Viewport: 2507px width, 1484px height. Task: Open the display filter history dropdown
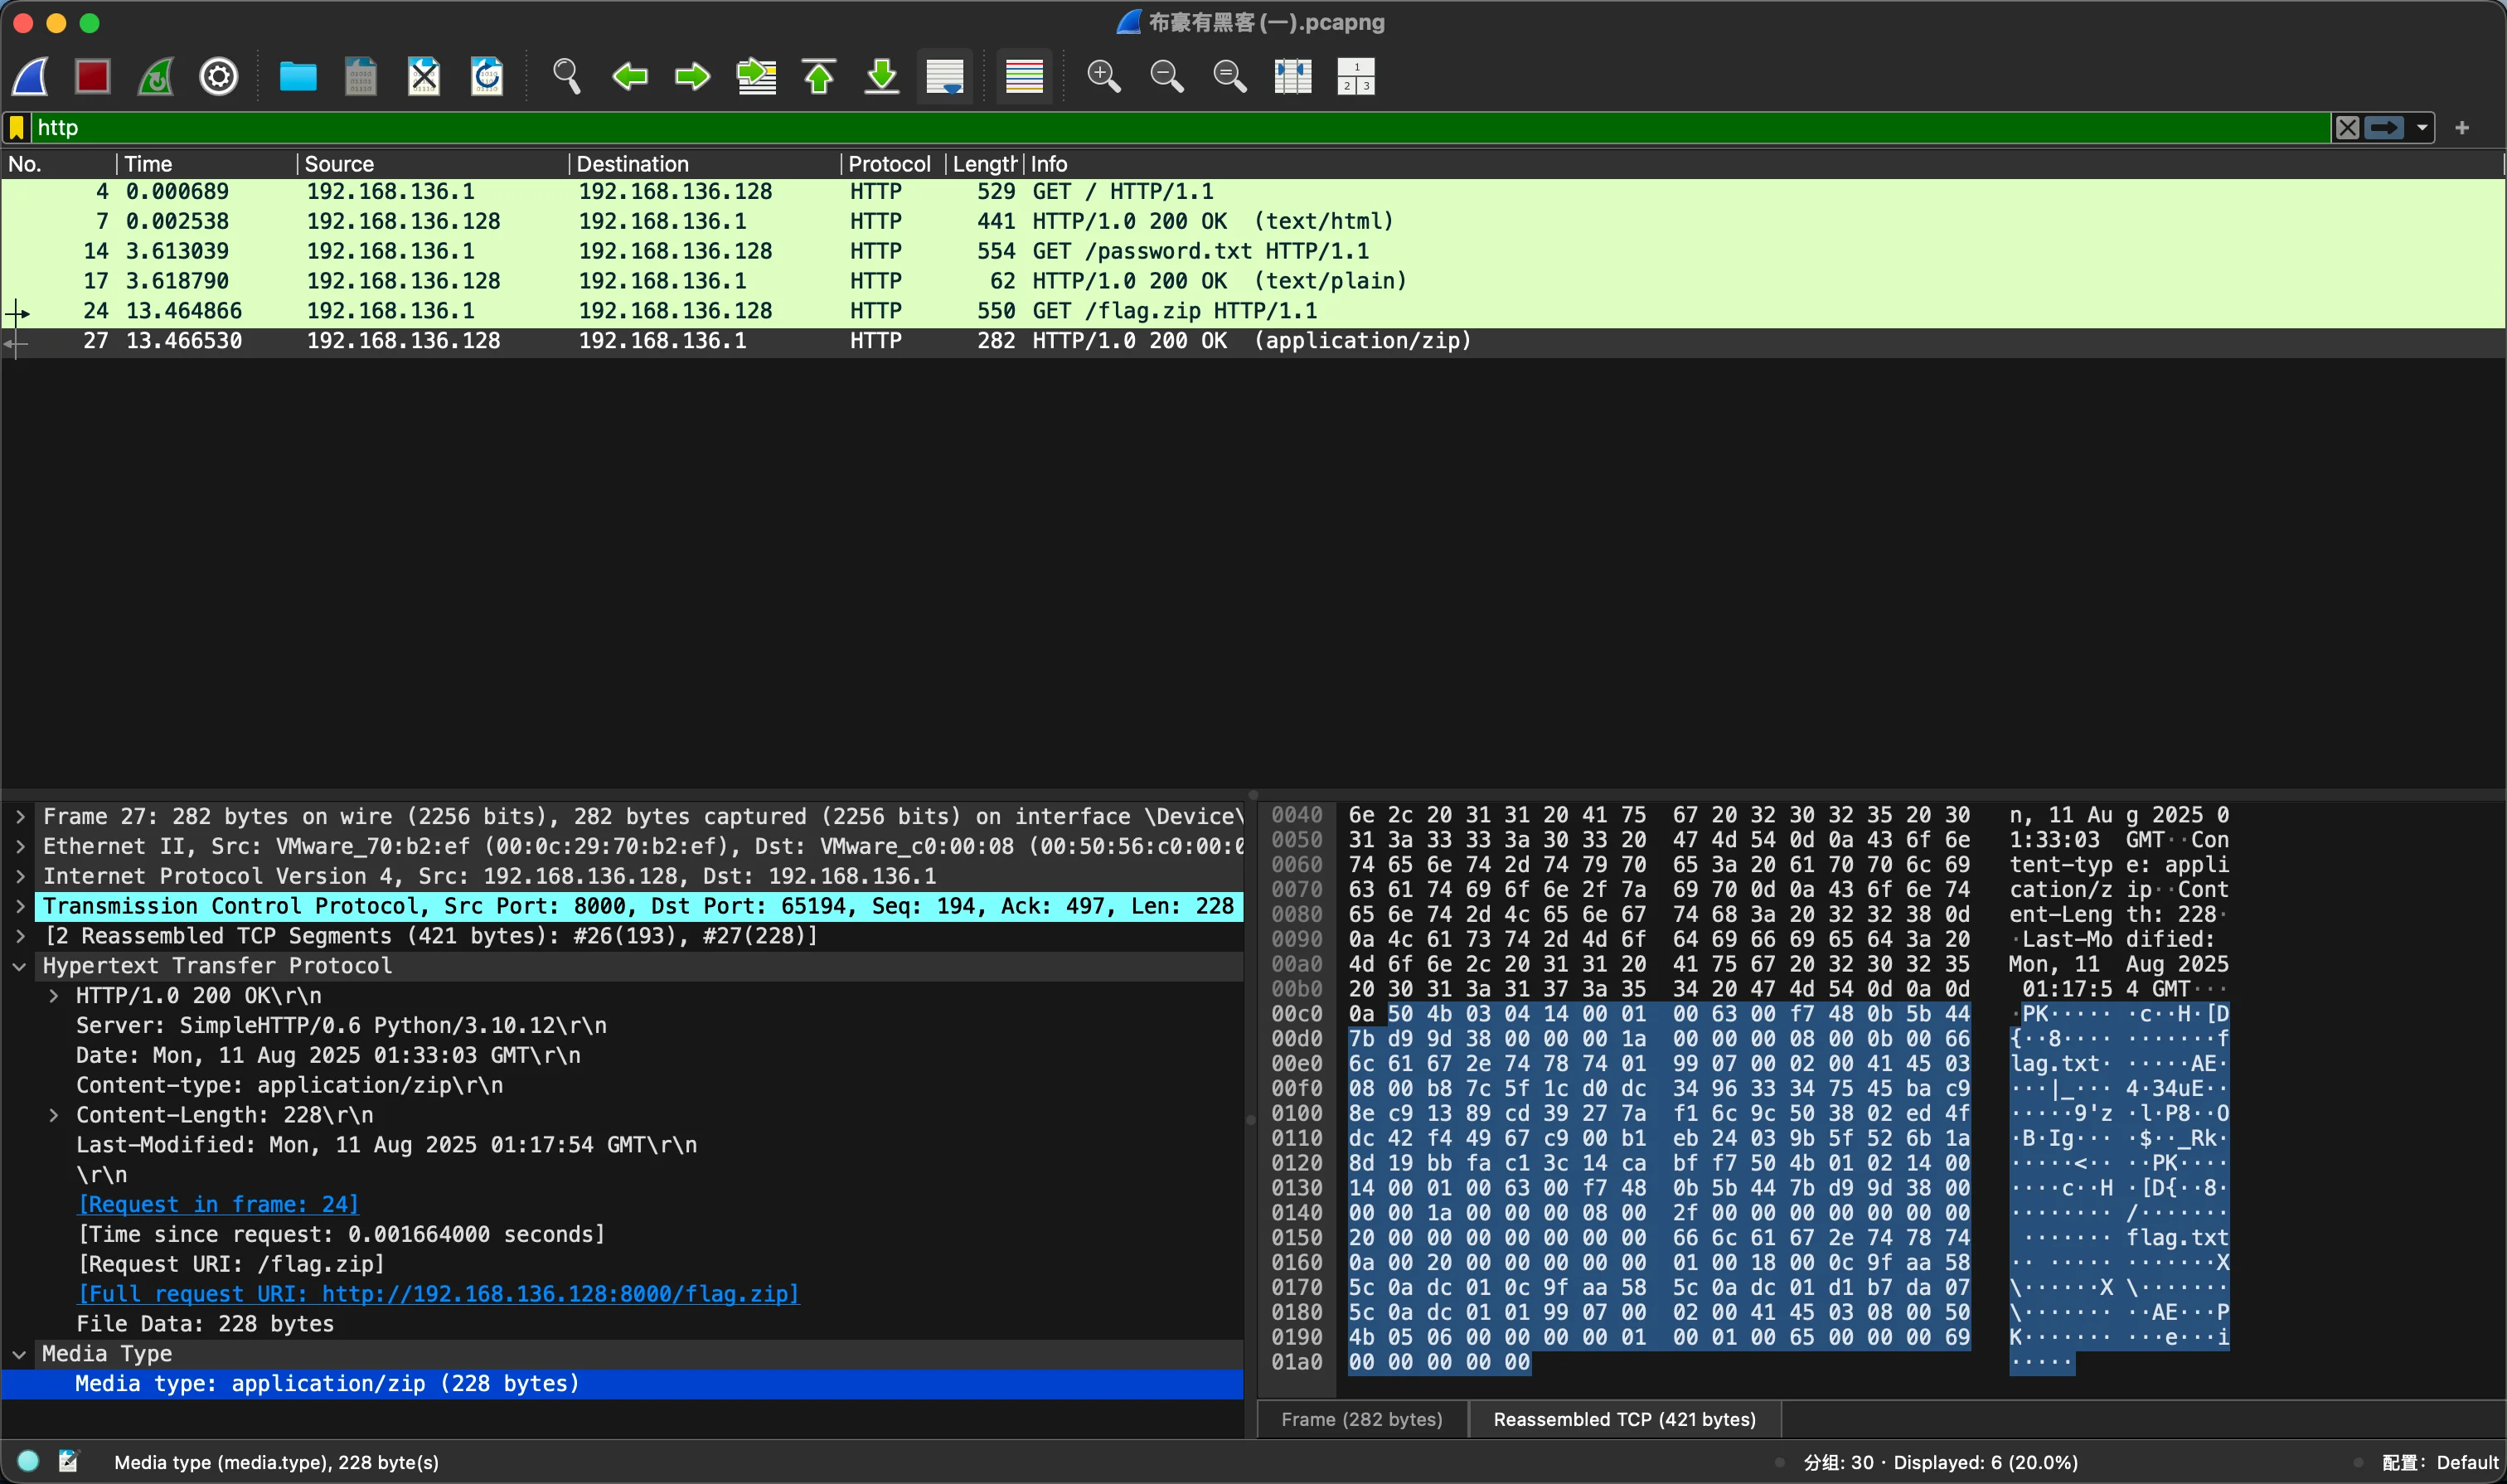tap(2422, 127)
